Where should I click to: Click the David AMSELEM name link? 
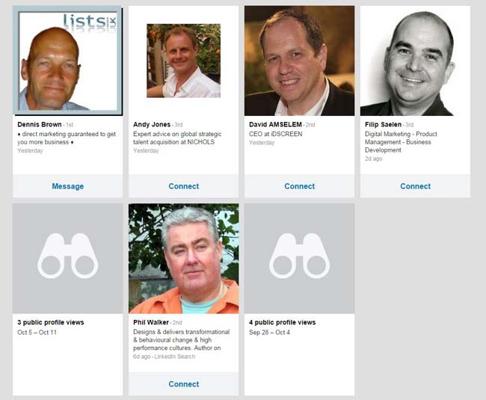[x=275, y=124]
